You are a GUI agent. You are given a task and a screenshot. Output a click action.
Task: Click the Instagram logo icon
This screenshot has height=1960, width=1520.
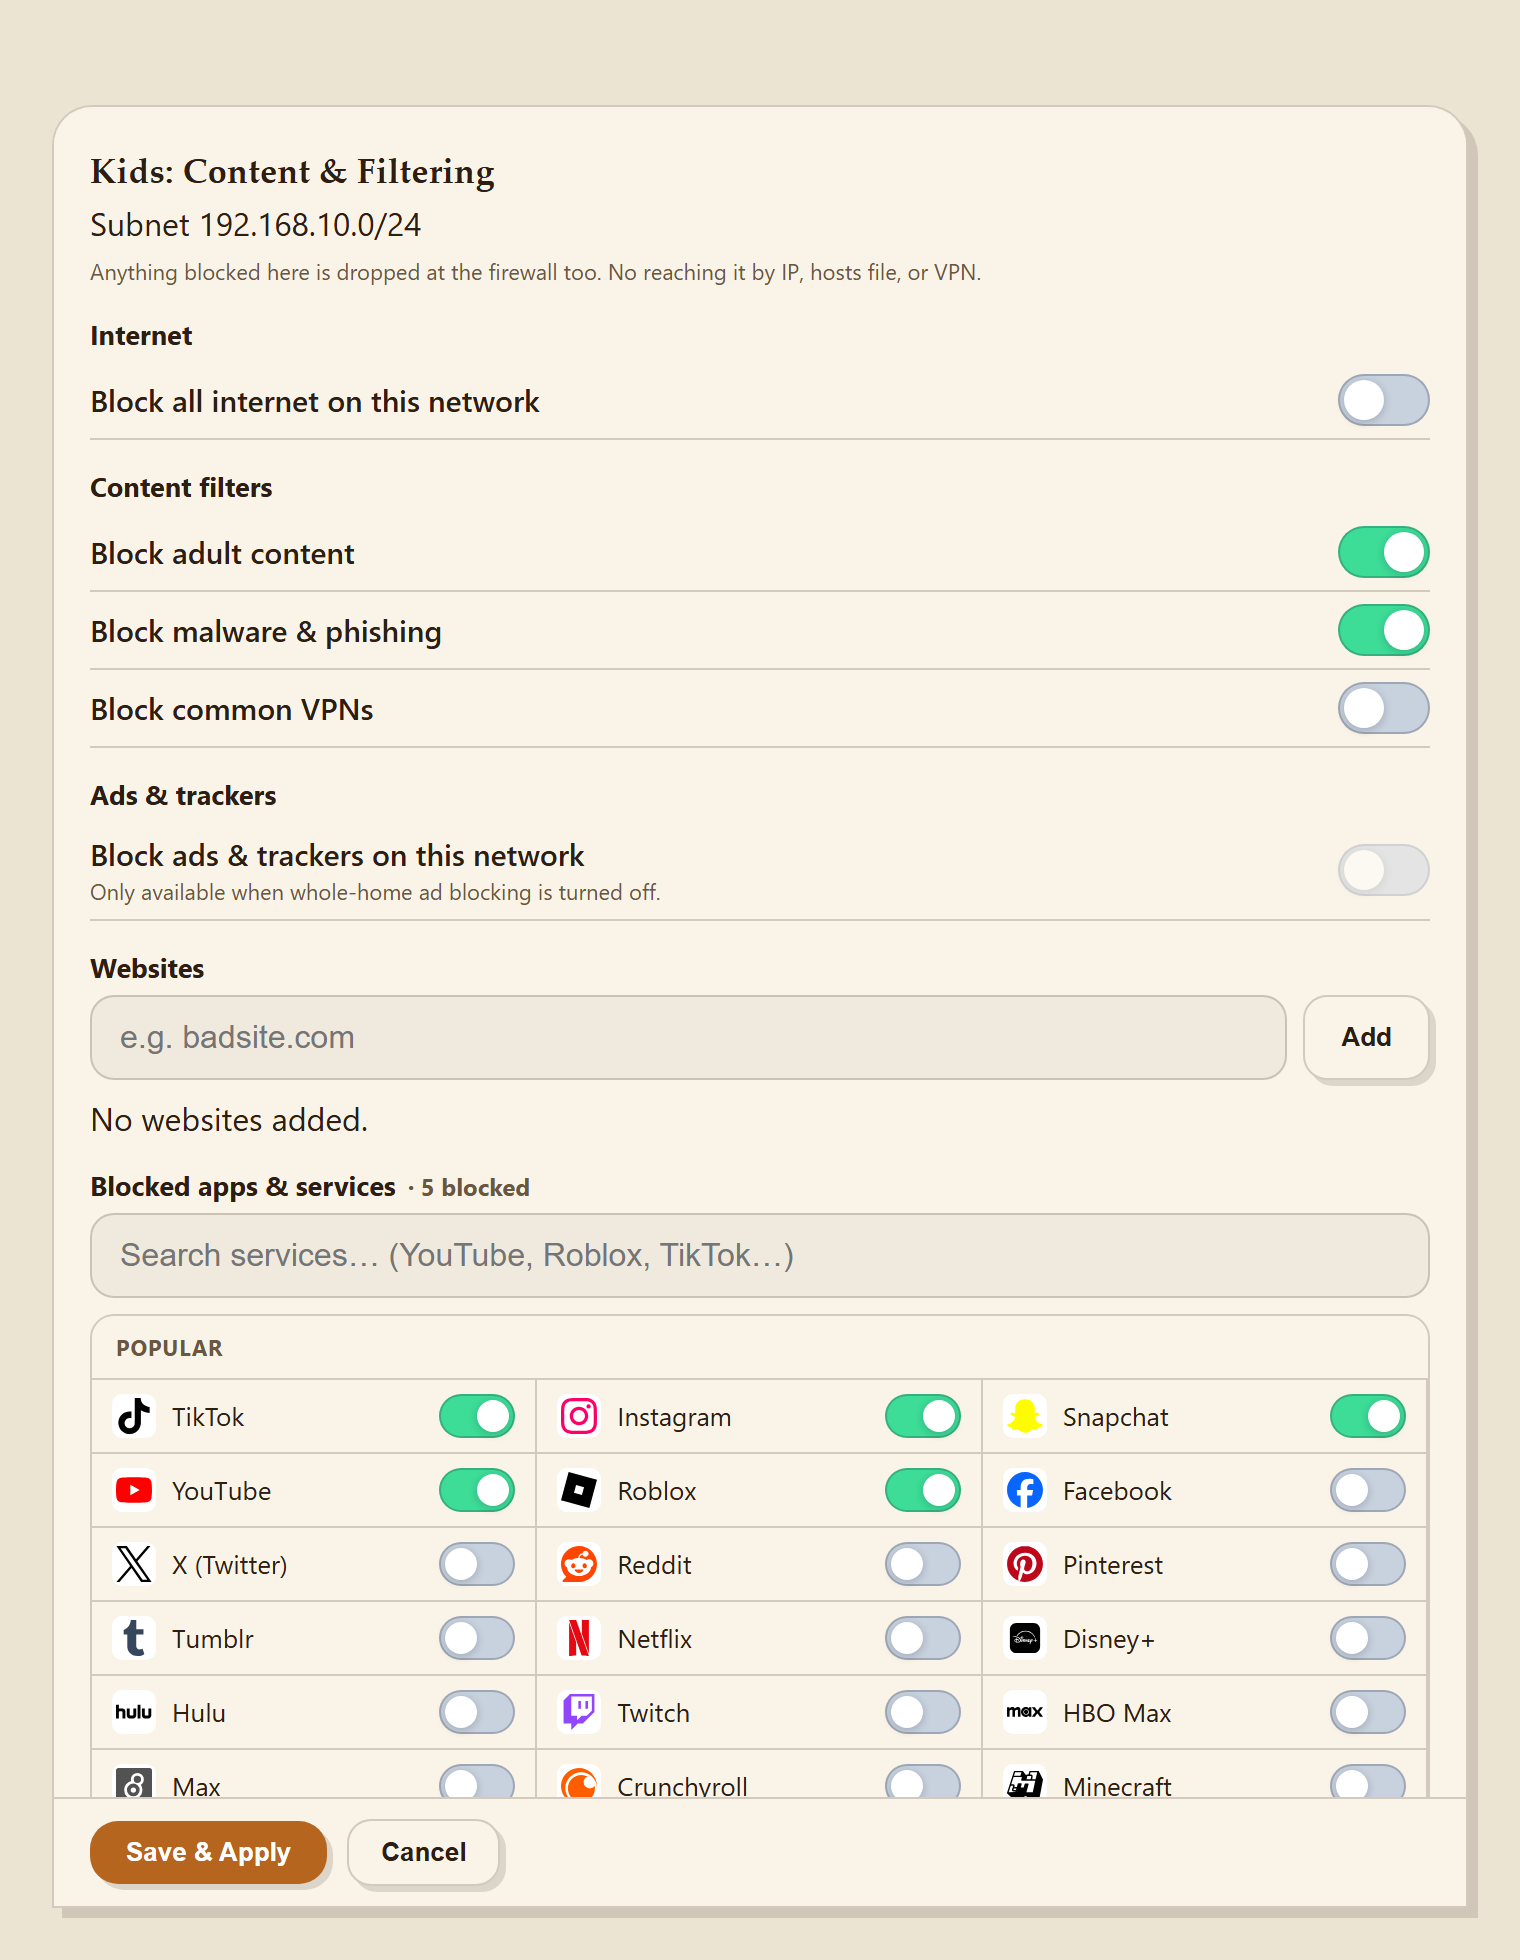[x=579, y=1416]
